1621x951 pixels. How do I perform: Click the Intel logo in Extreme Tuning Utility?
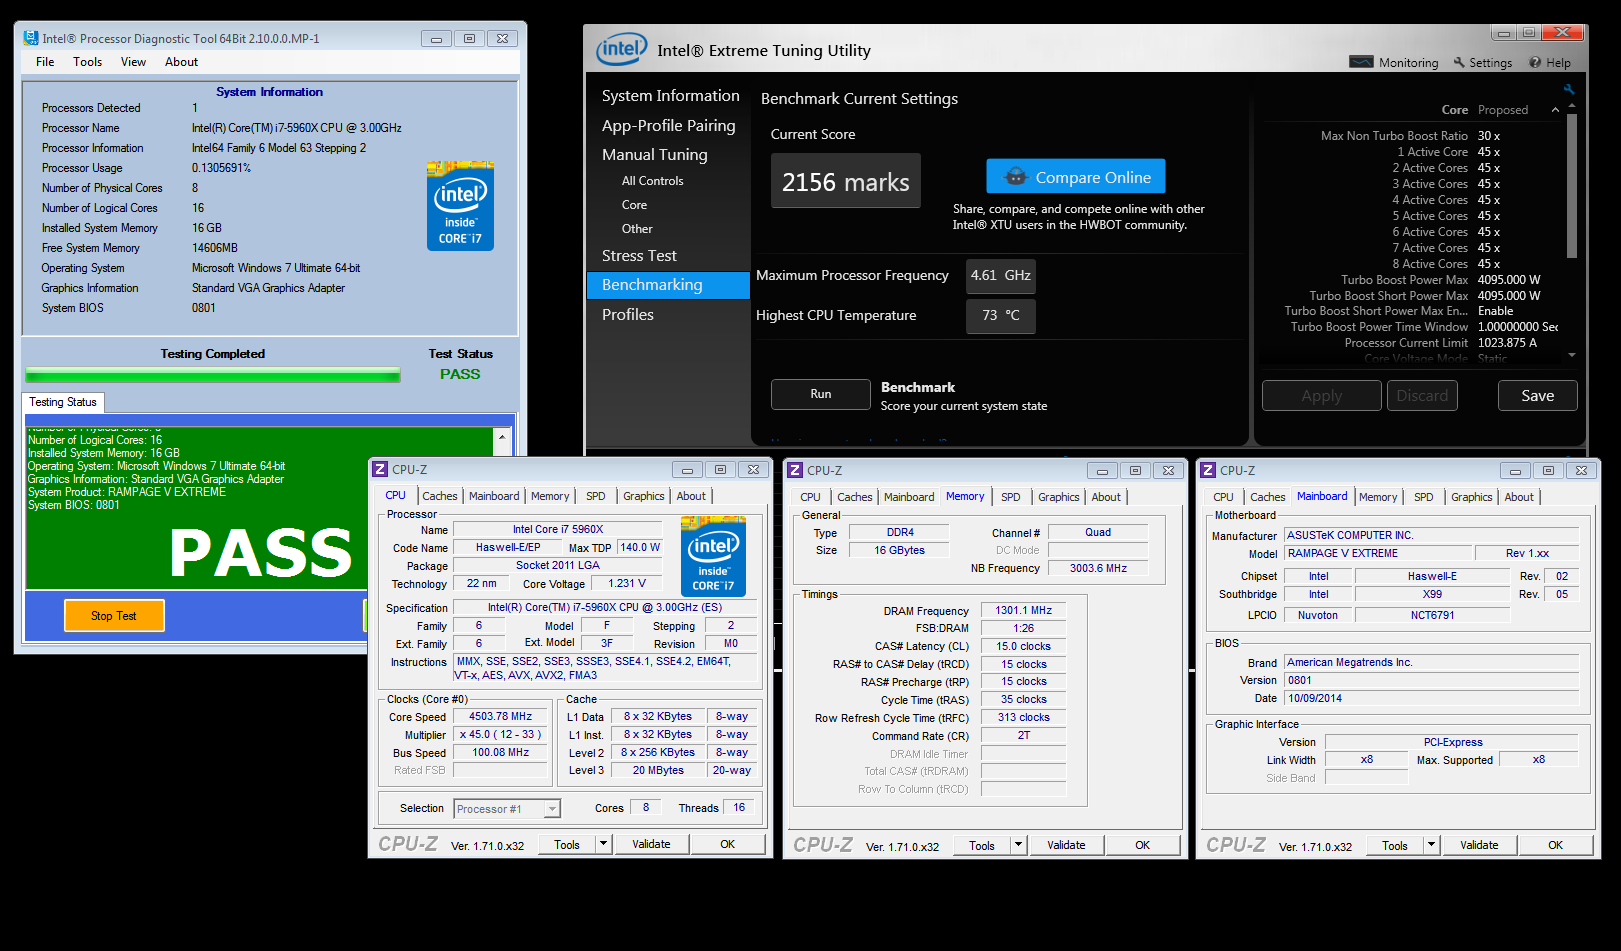[x=621, y=49]
